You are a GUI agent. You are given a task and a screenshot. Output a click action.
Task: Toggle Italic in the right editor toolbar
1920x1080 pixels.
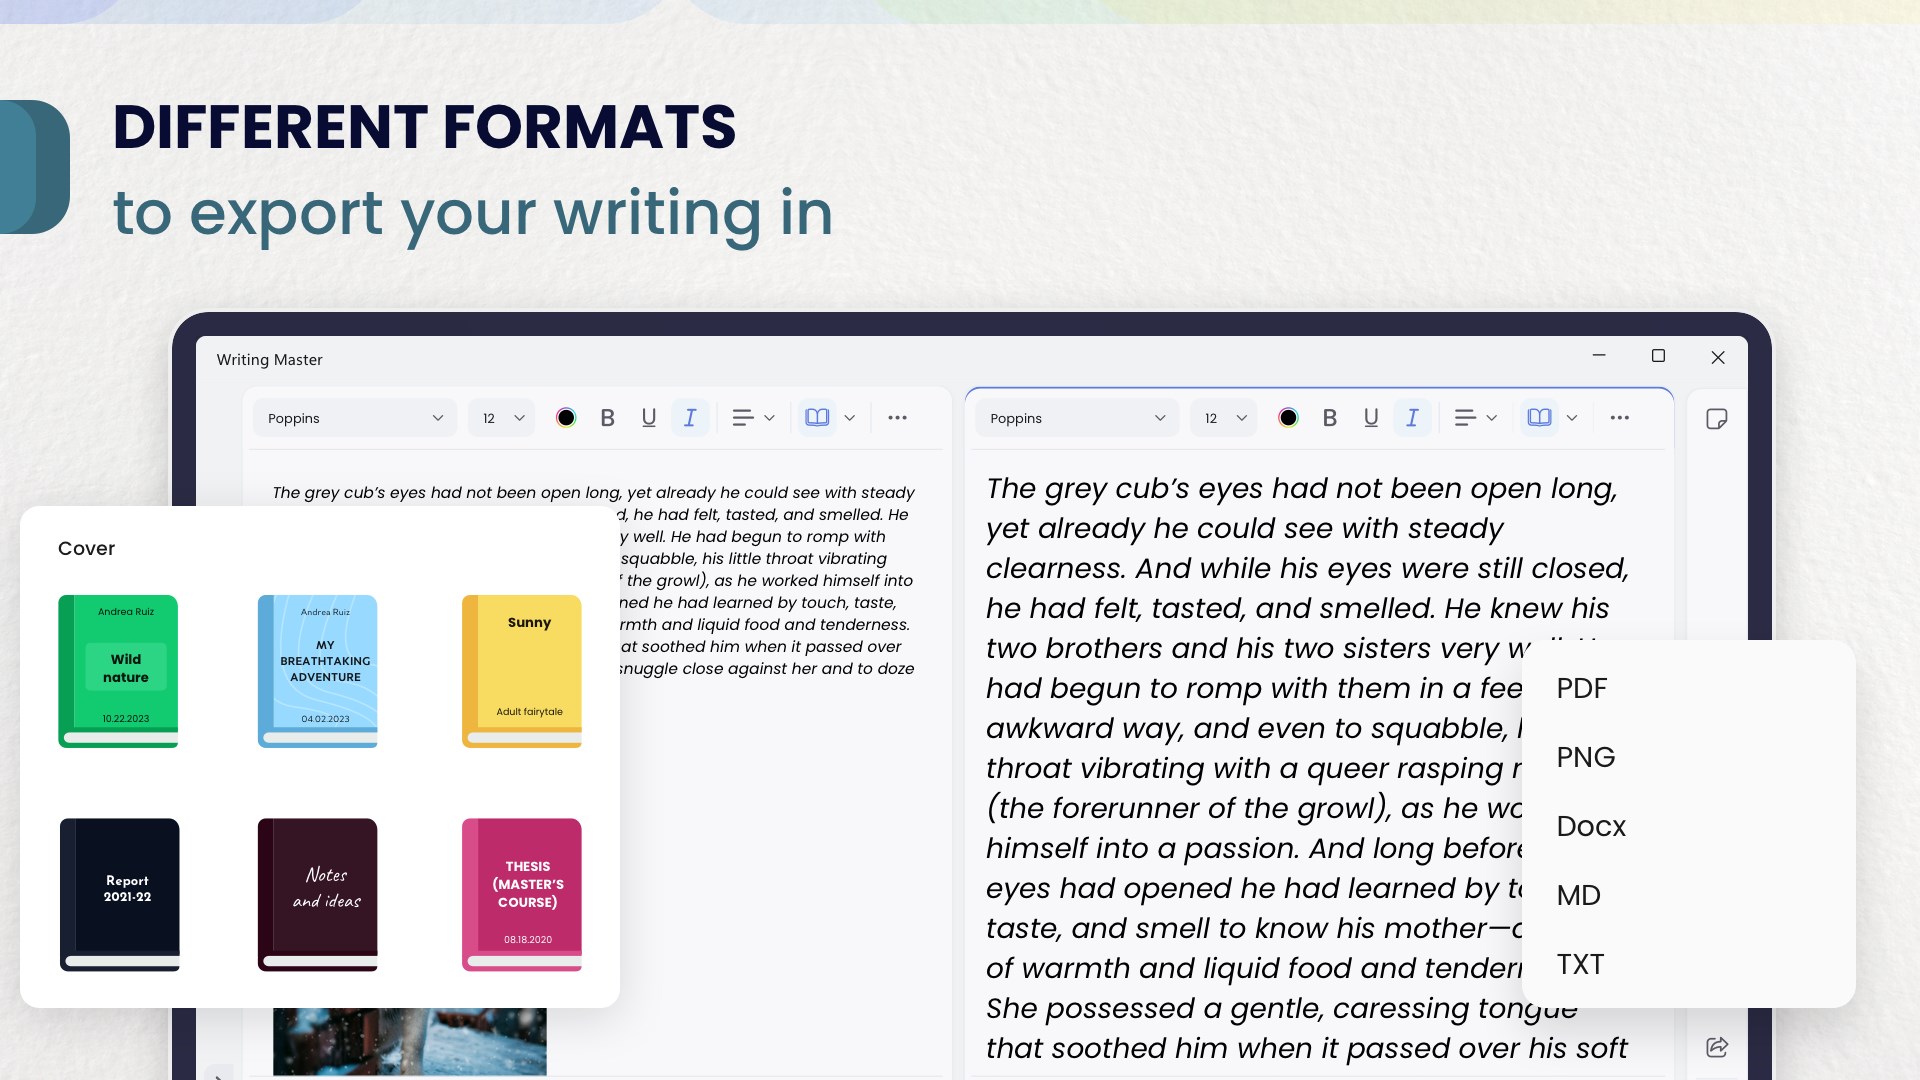coord(1412,418)
